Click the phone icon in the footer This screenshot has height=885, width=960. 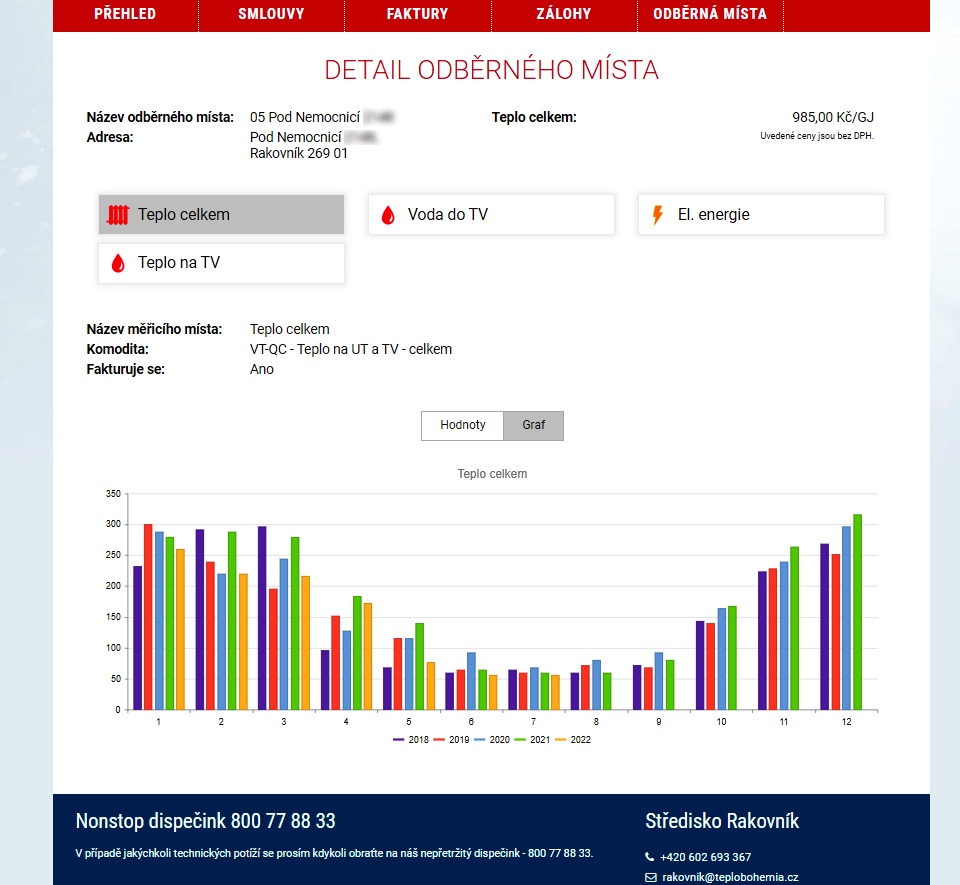tap(650, 857)
